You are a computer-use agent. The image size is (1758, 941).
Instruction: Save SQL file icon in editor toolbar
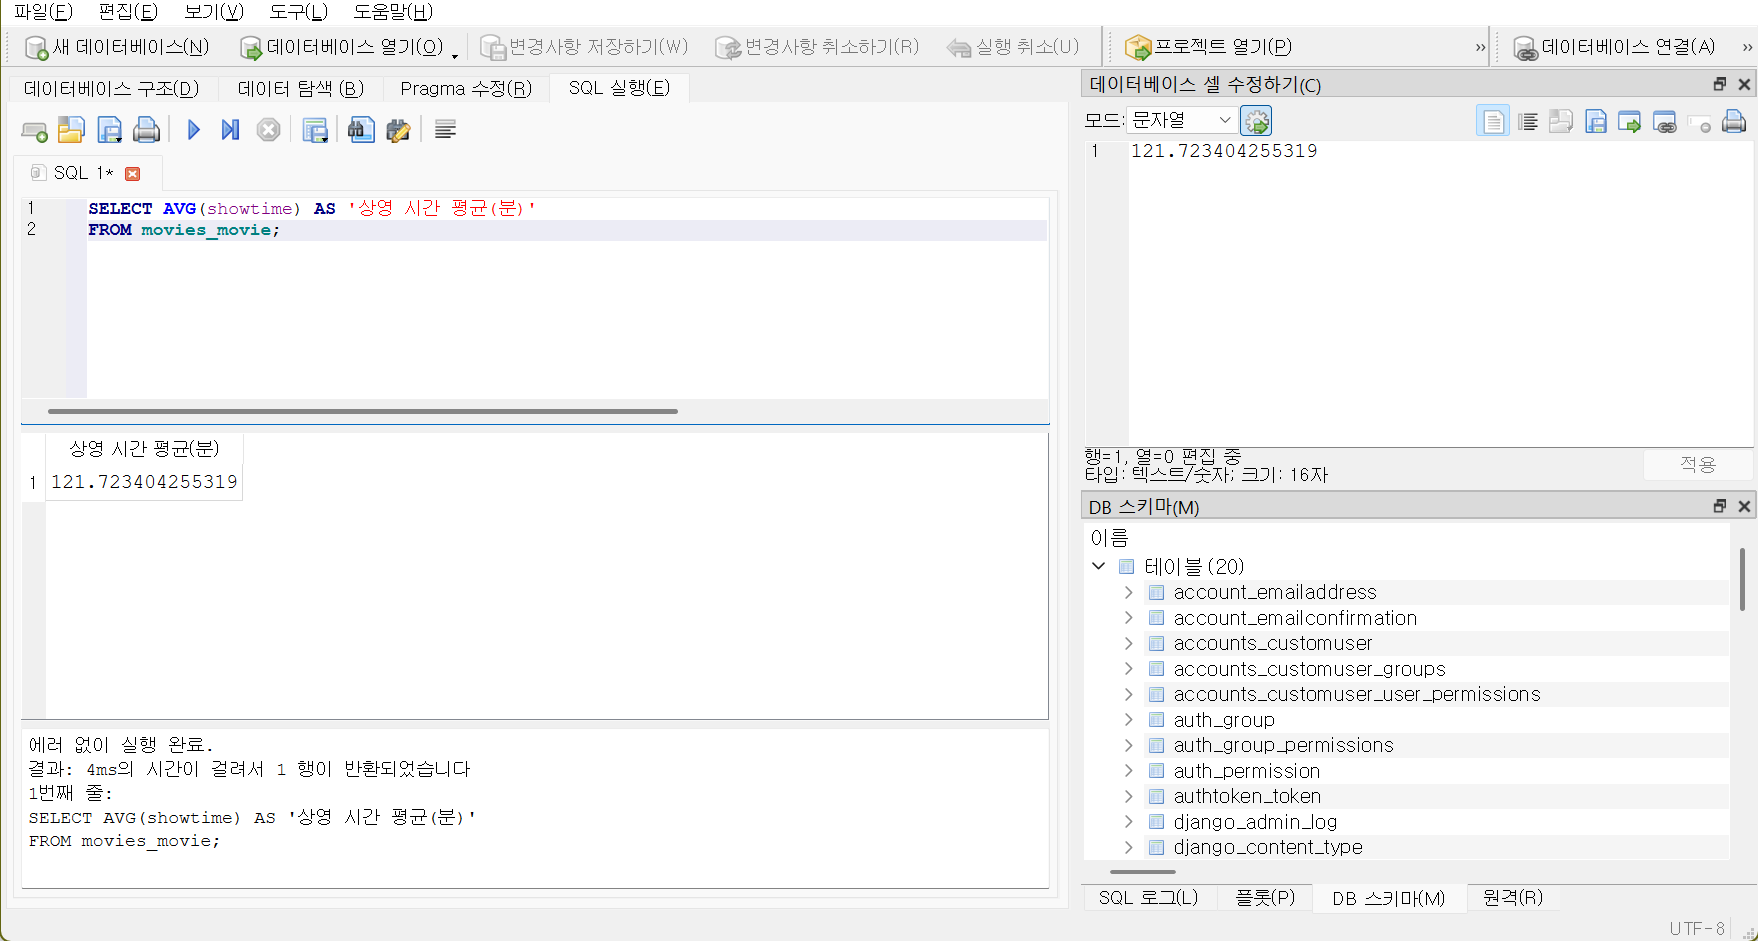pos(109,130)
